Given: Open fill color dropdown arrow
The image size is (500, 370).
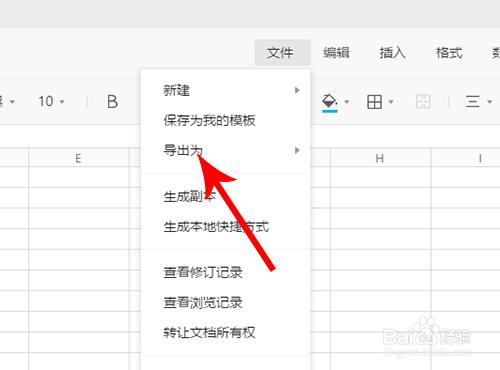Looking at the screenshot, I should click(347, 102).
